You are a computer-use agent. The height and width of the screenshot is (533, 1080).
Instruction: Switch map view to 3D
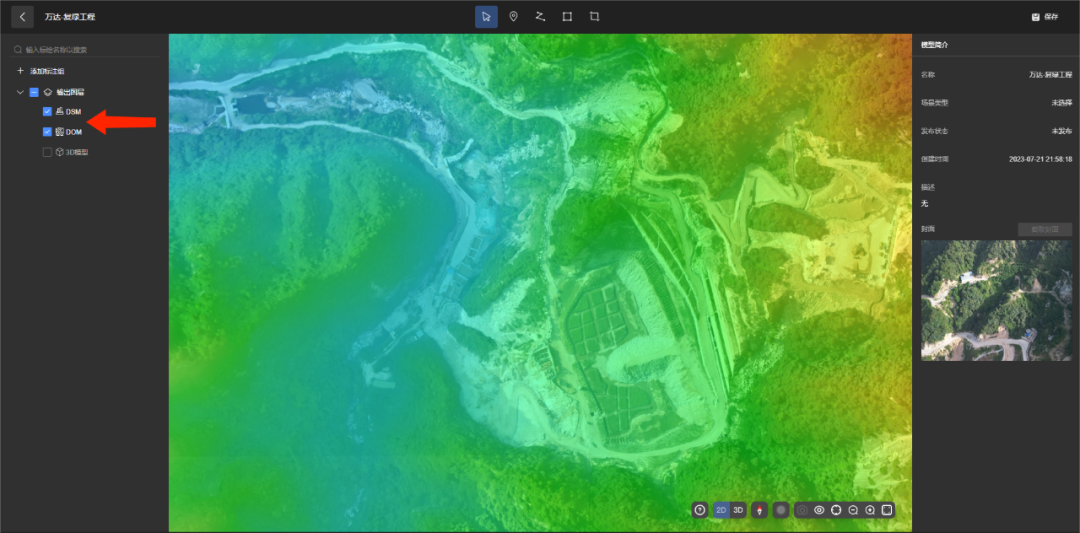tap(738, 510)
